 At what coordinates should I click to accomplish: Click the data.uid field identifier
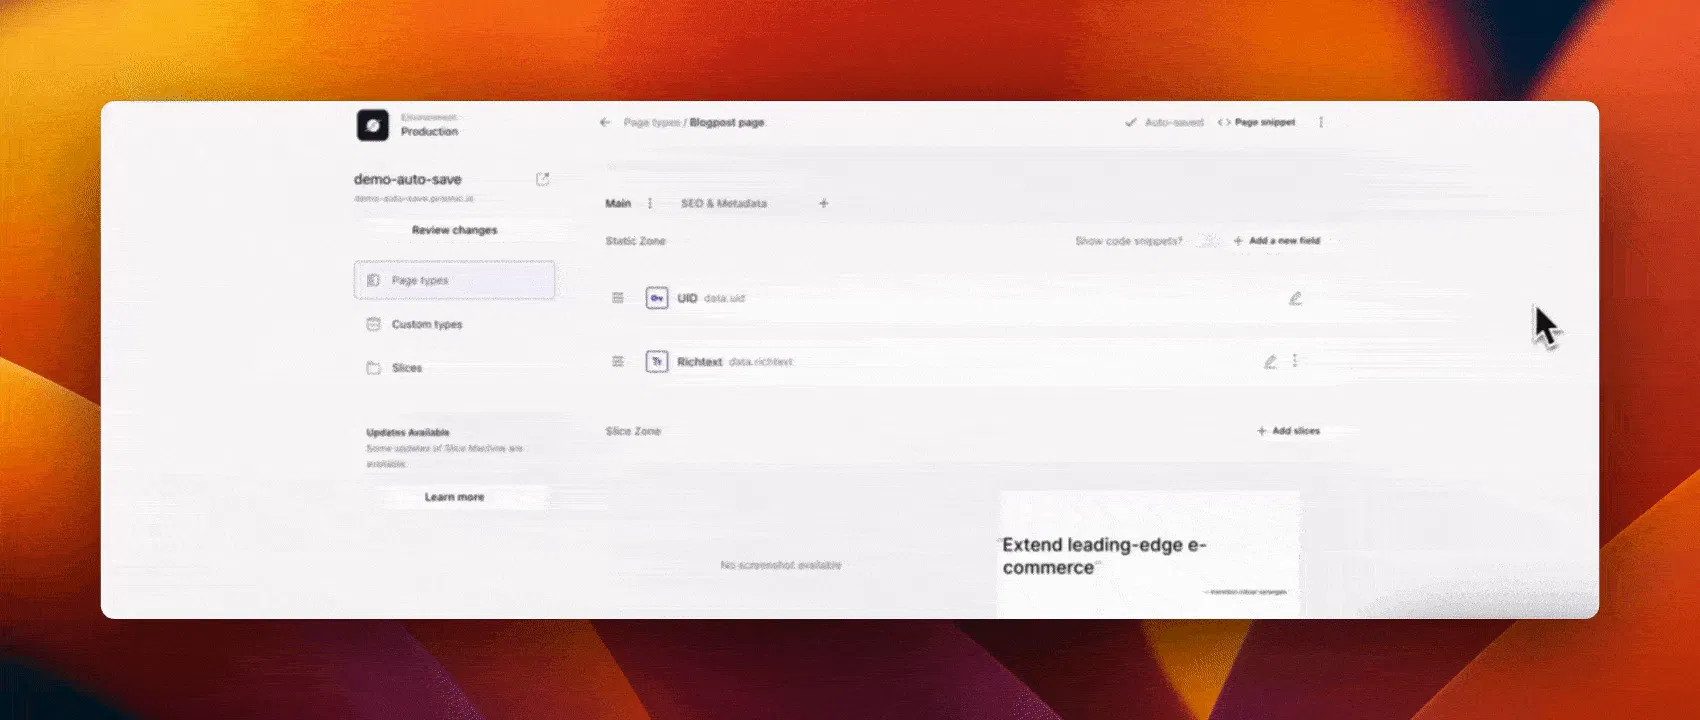(724, 298)
